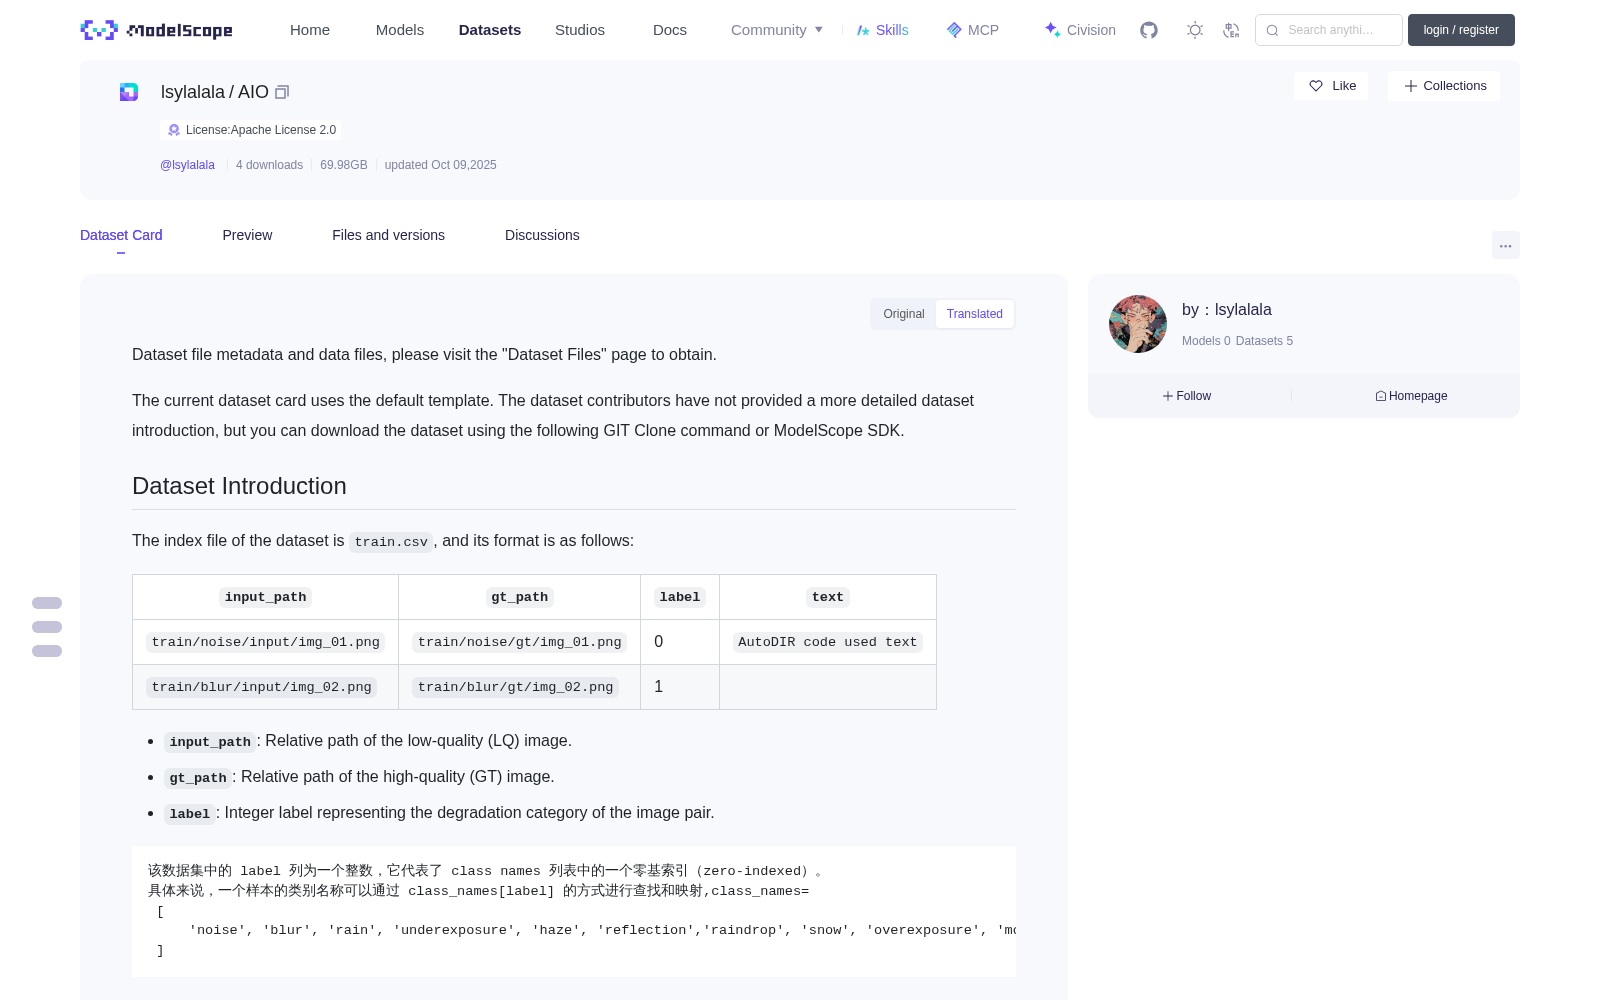Screen dimensions: 1600x1000
Task: Open the Datasets menu item
Action: pos(490,30)
